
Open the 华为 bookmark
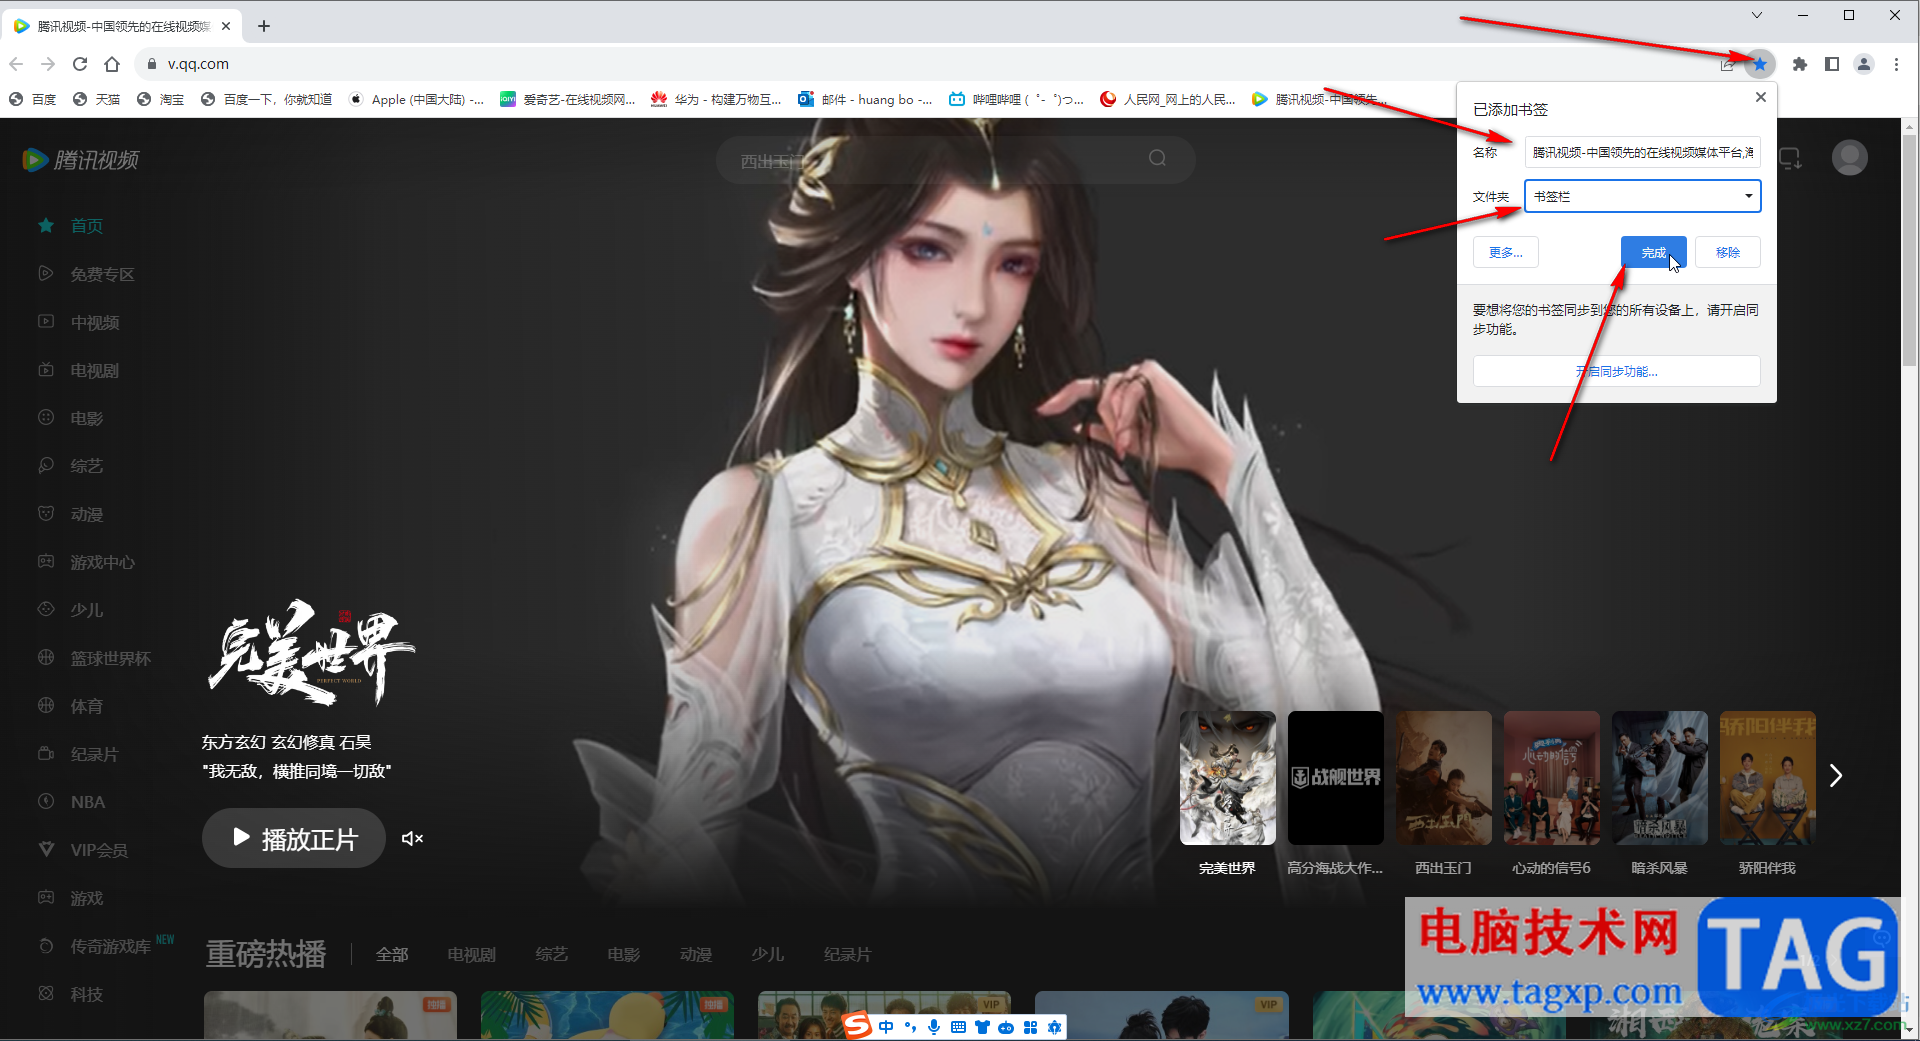[x=717, y=99]
